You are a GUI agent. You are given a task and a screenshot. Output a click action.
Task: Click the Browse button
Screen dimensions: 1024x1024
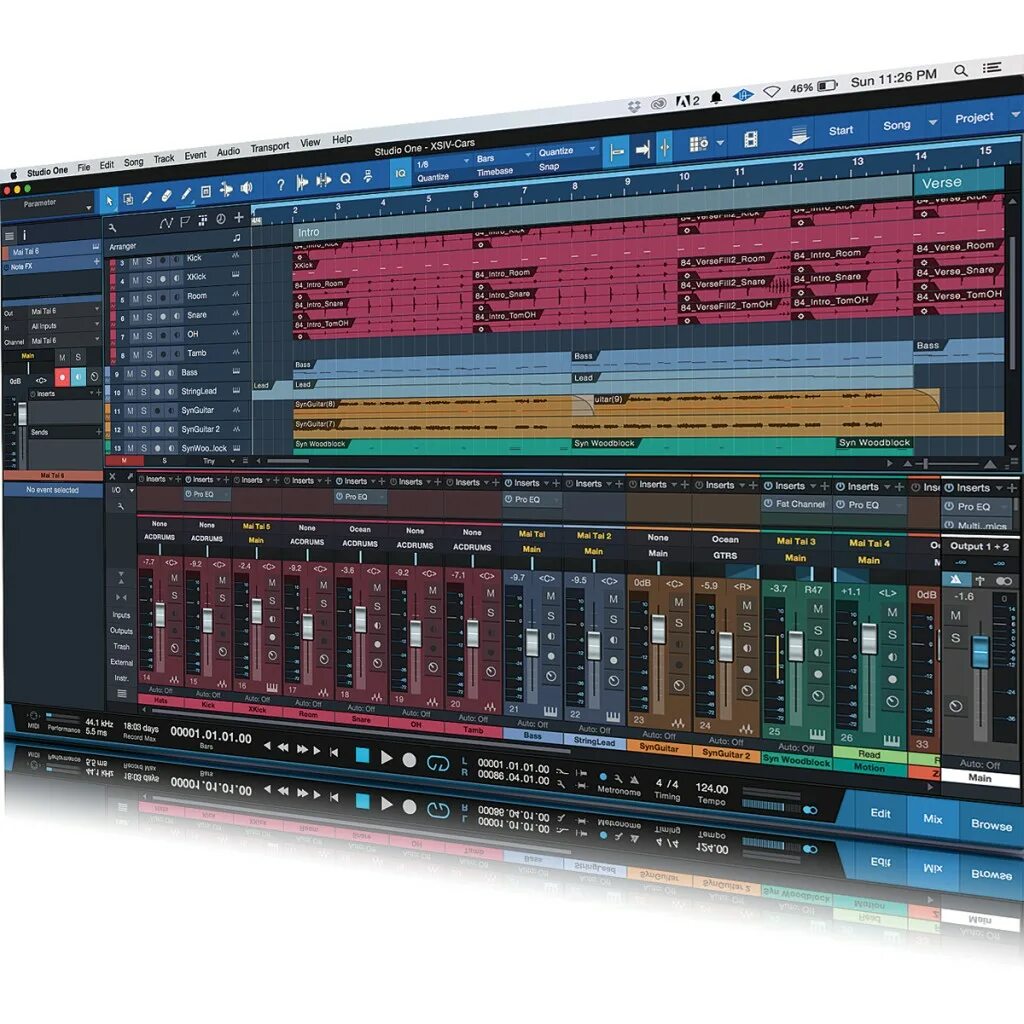tap(991, 825)
